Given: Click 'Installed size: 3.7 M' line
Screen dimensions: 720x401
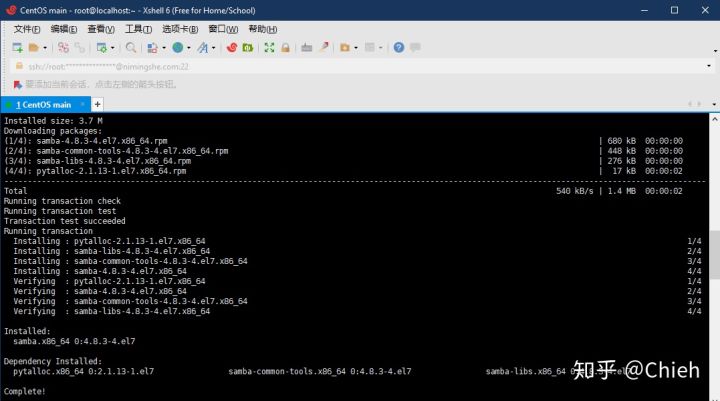Looking at the screenshot, I should tap(53, 121).
